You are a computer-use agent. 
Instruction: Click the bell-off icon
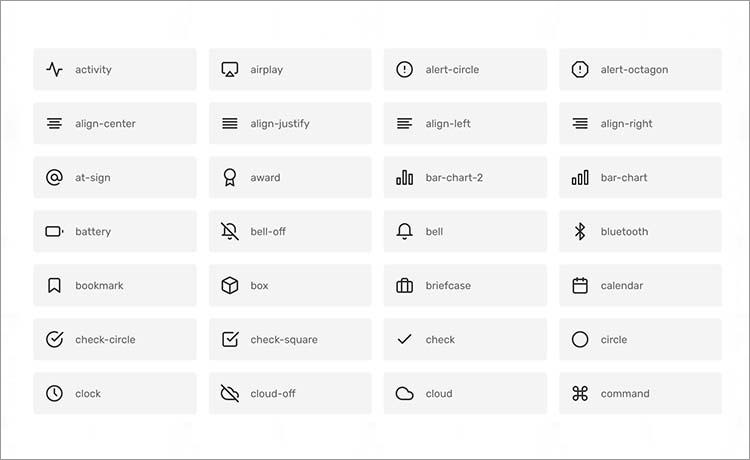point(230,232)
